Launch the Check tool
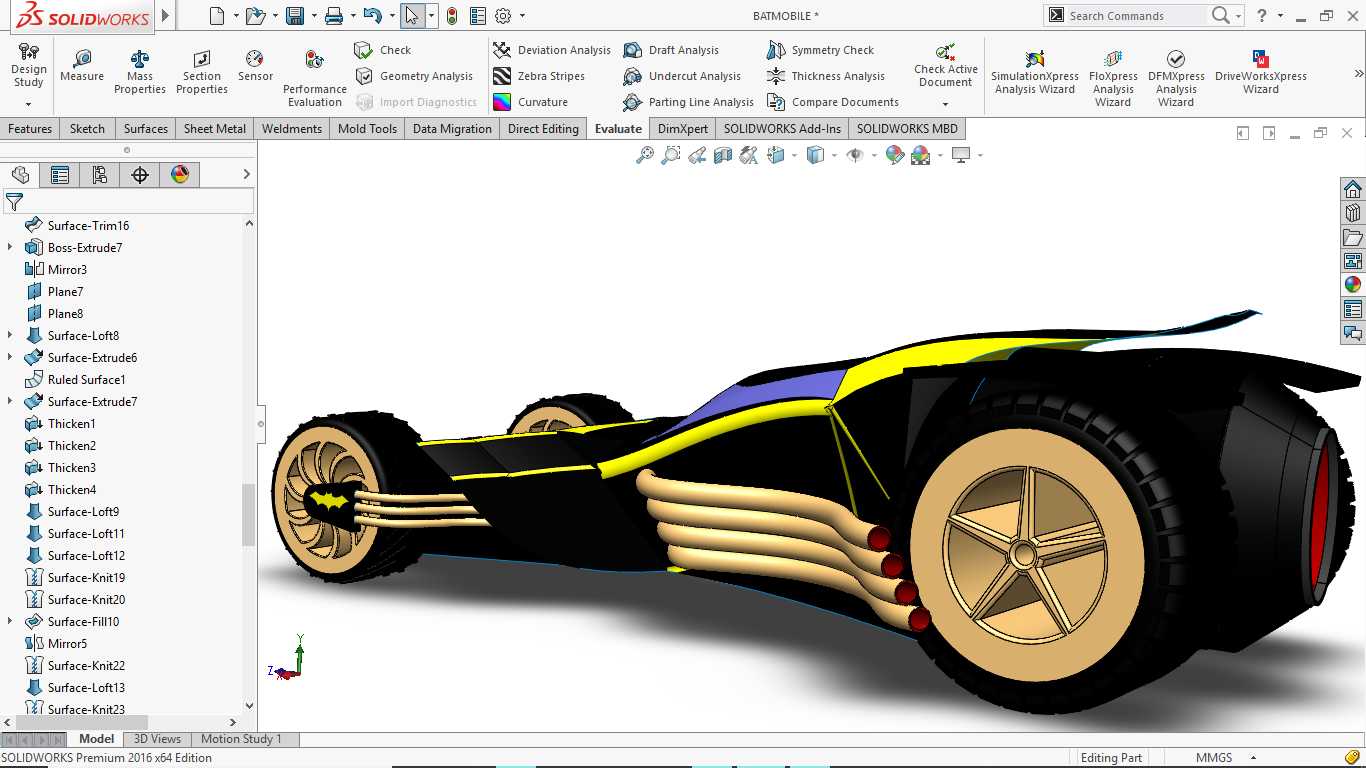The width and height of the screenshot is (1366, 768). tap(383, 50)
